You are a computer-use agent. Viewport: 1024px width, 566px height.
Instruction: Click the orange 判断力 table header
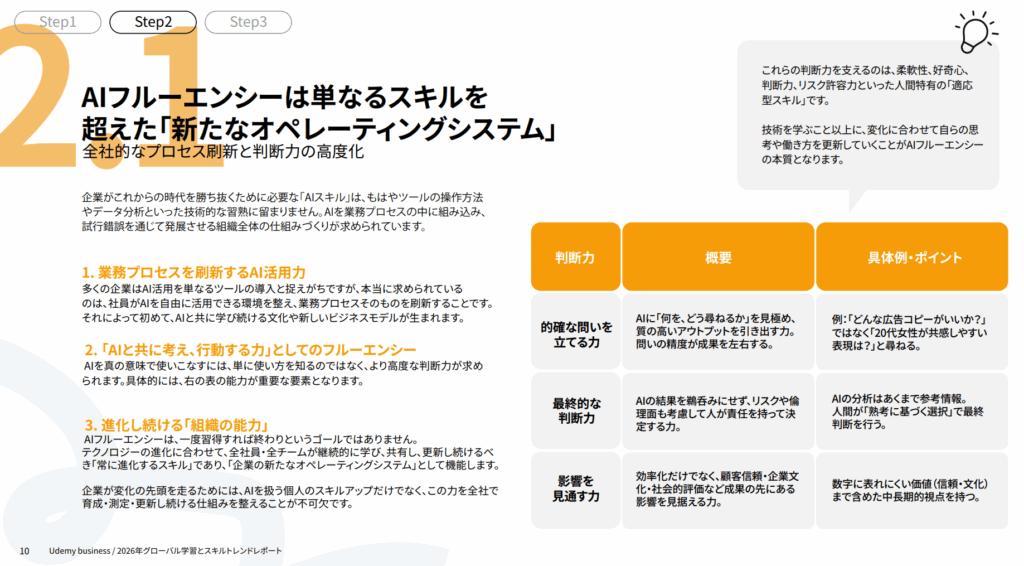pos(575,257)
